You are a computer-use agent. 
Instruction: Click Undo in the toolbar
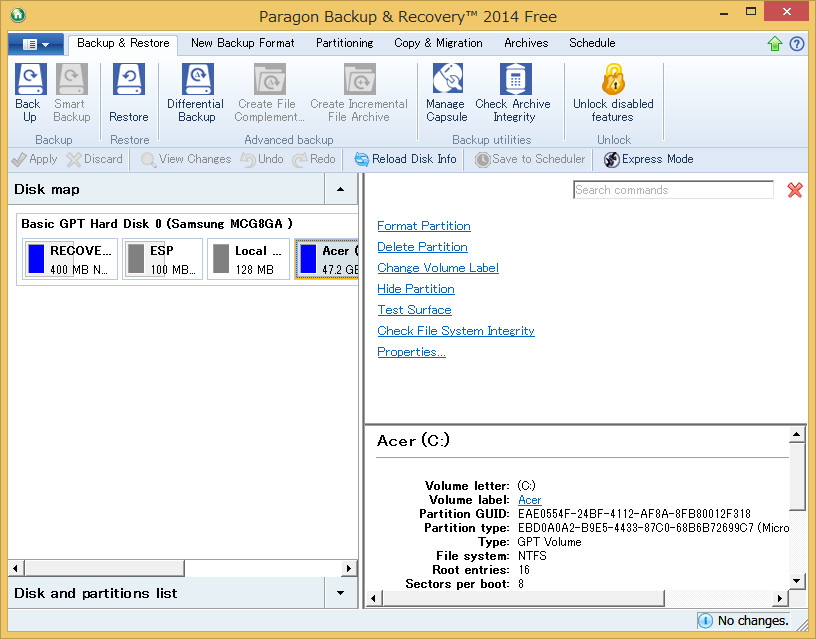tap(261, 159)
